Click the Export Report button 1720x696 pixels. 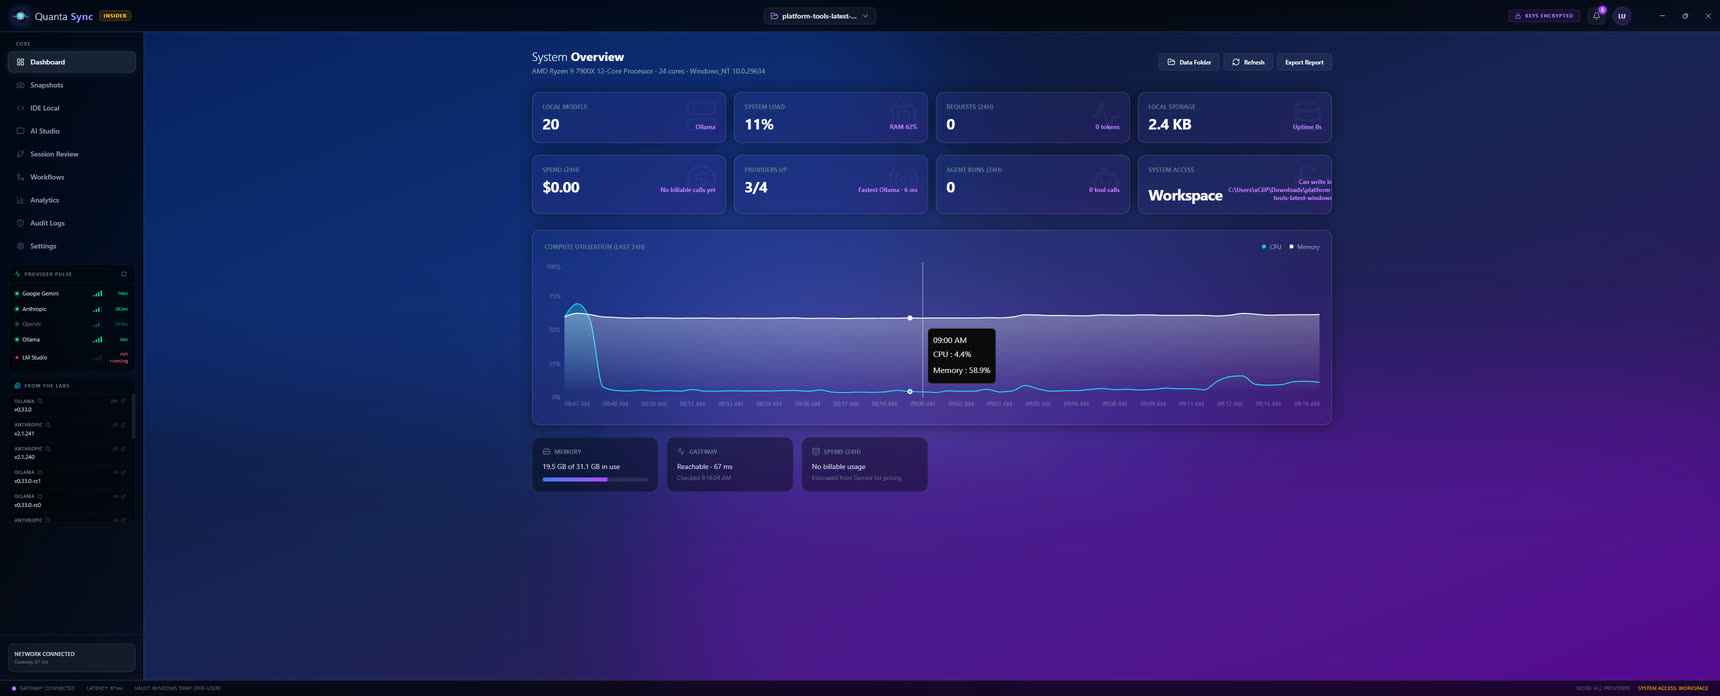(1304, 62)
